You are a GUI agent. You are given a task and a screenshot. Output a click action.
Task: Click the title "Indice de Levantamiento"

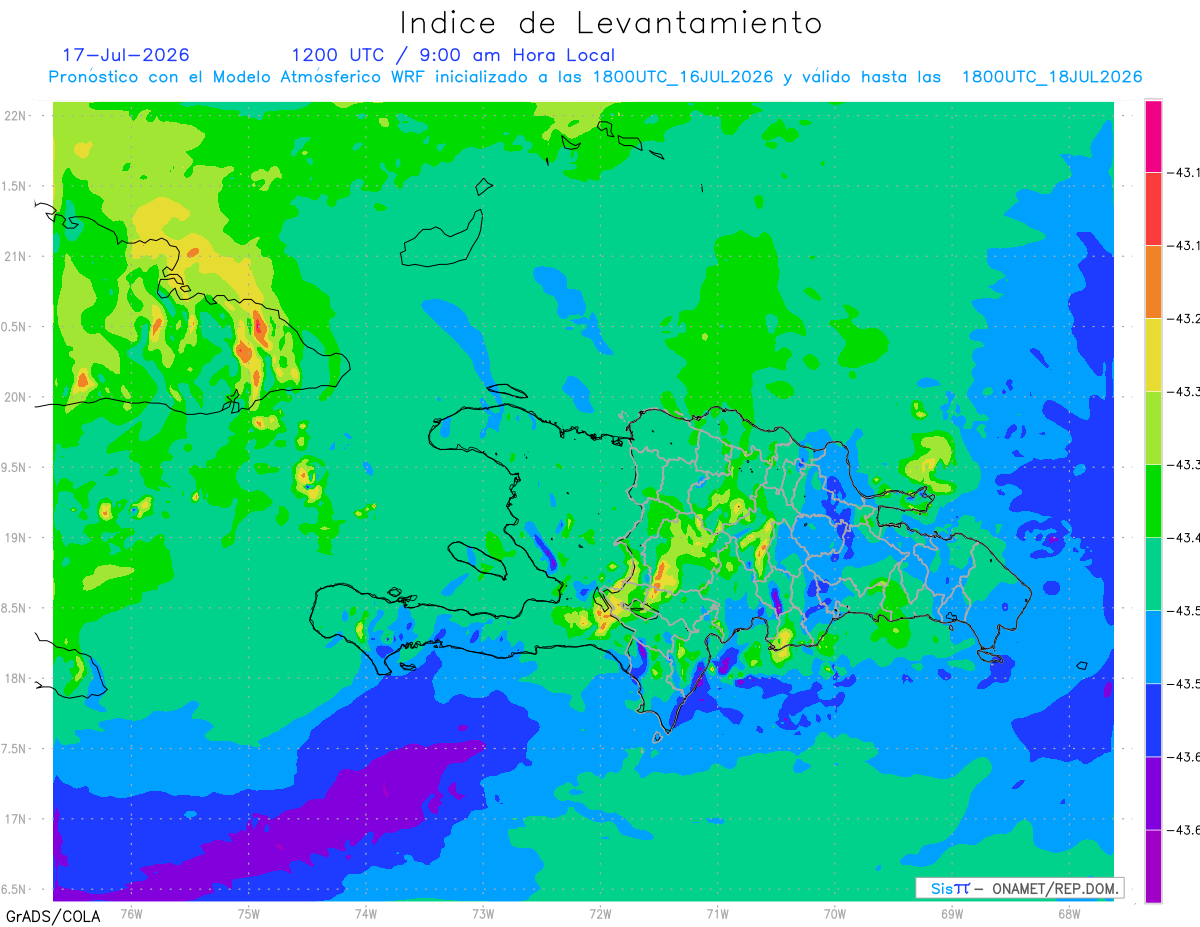pyautogui.click(x=611, y=23)
